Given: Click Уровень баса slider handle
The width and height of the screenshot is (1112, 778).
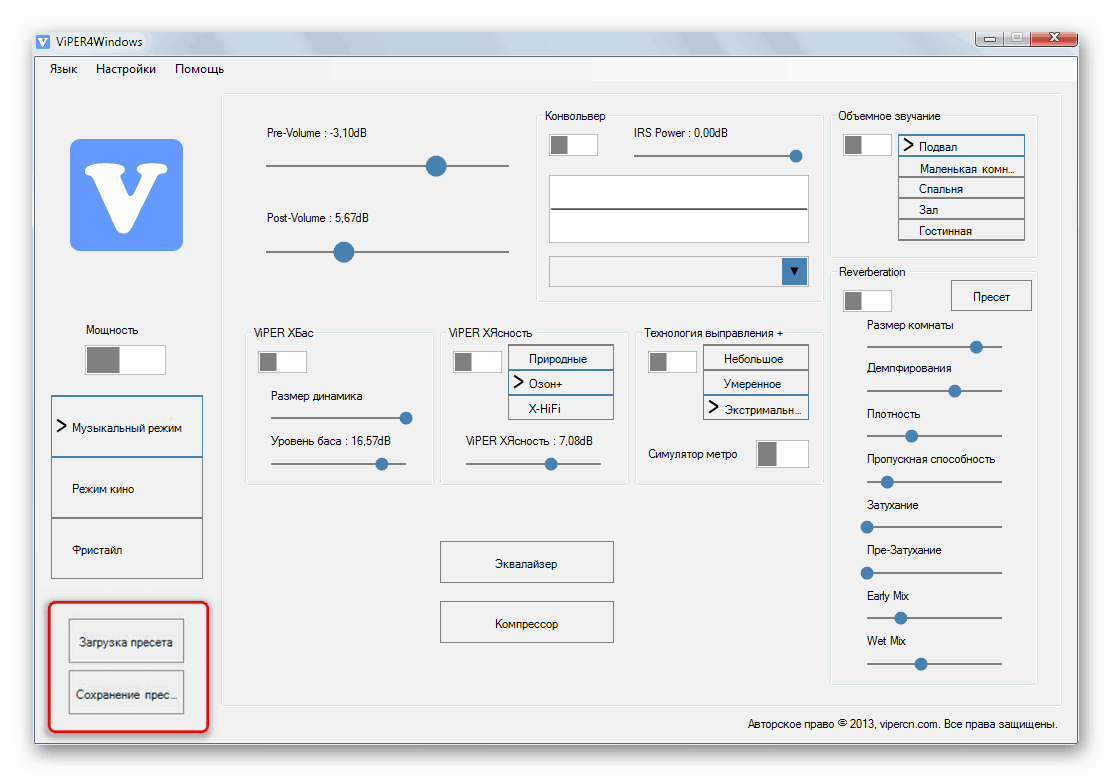Looking at the screenshot, I should [382, 465].
